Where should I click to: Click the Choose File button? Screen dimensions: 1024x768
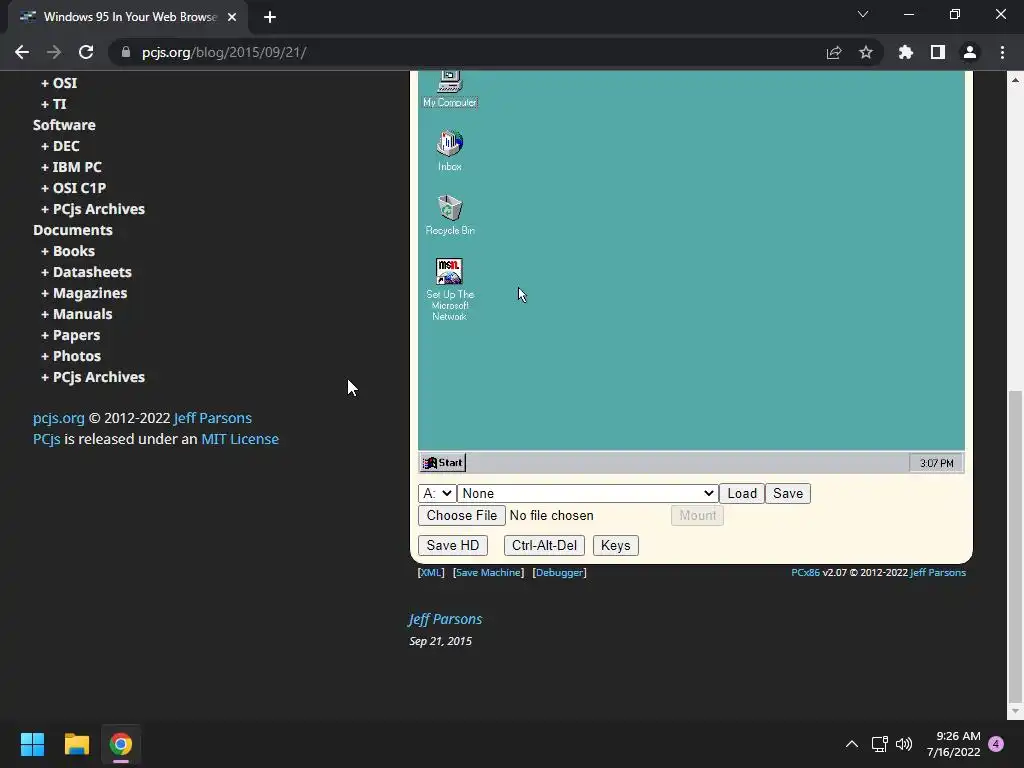coord(462,515)
